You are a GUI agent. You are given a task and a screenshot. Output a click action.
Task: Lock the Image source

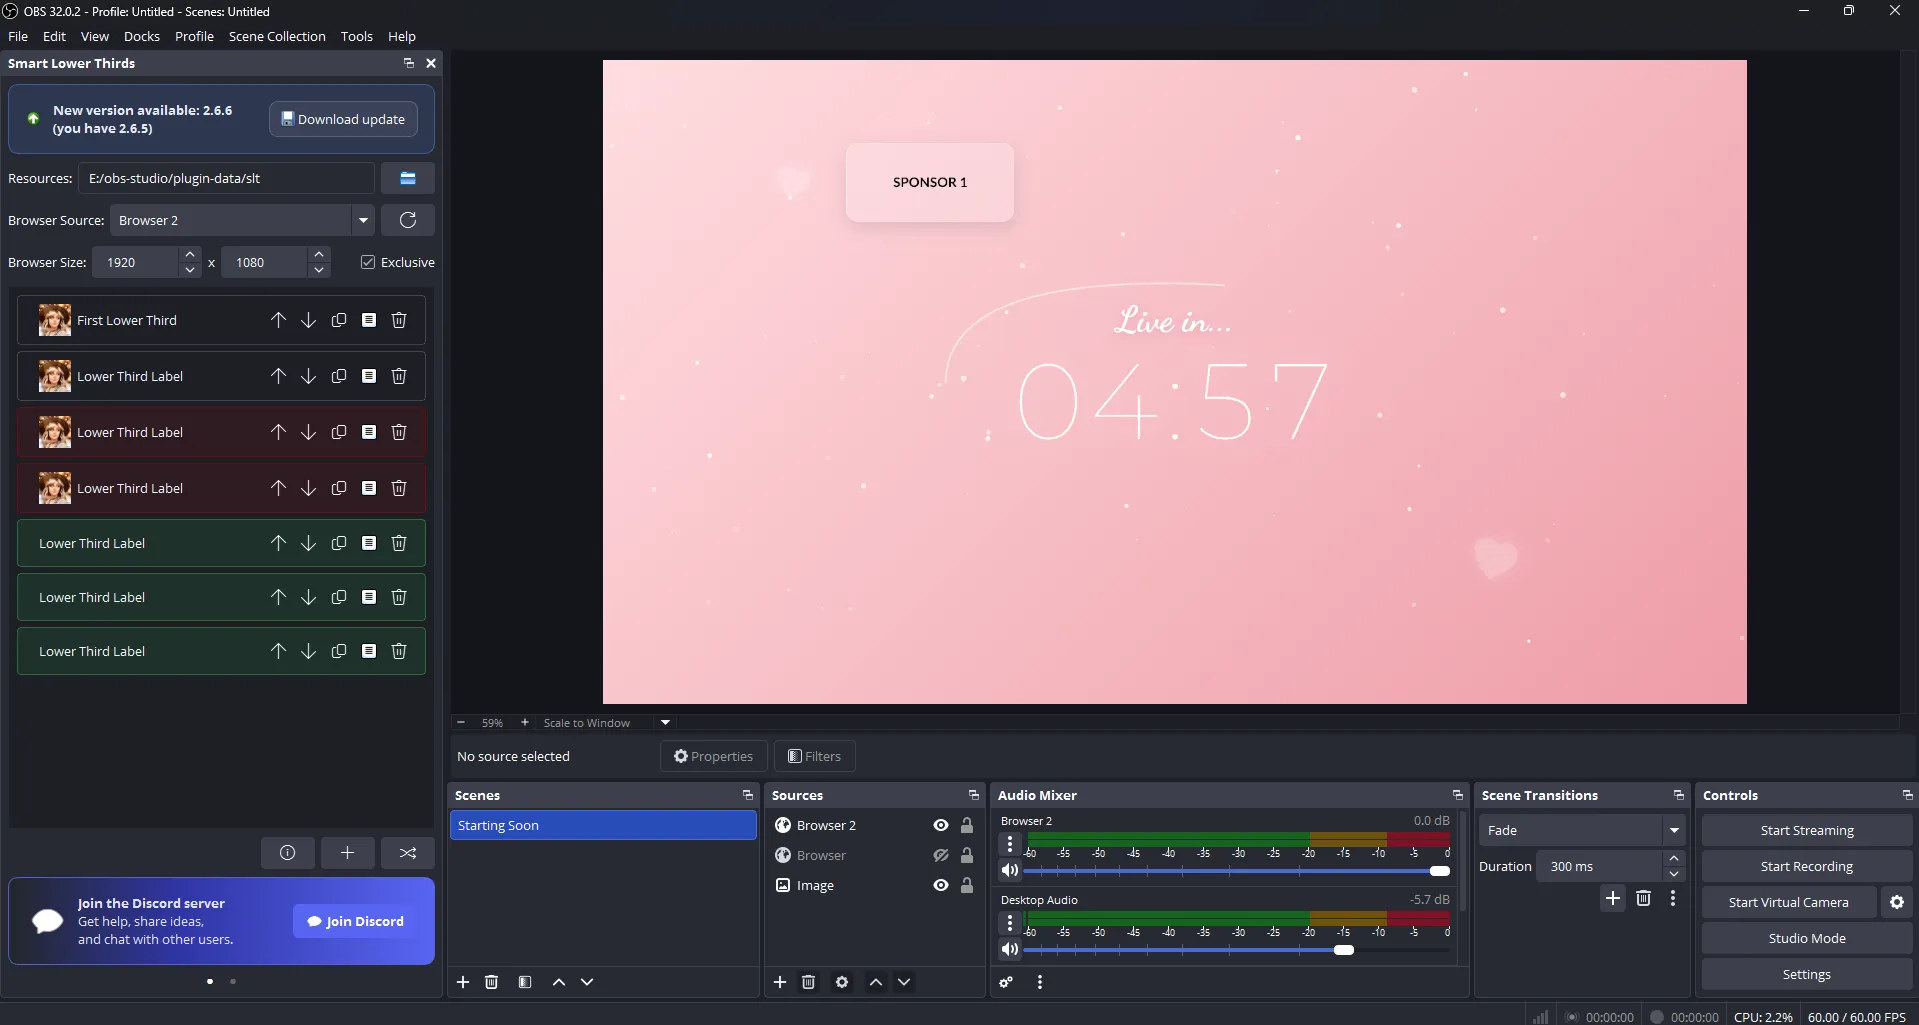[x=967, y=885]
